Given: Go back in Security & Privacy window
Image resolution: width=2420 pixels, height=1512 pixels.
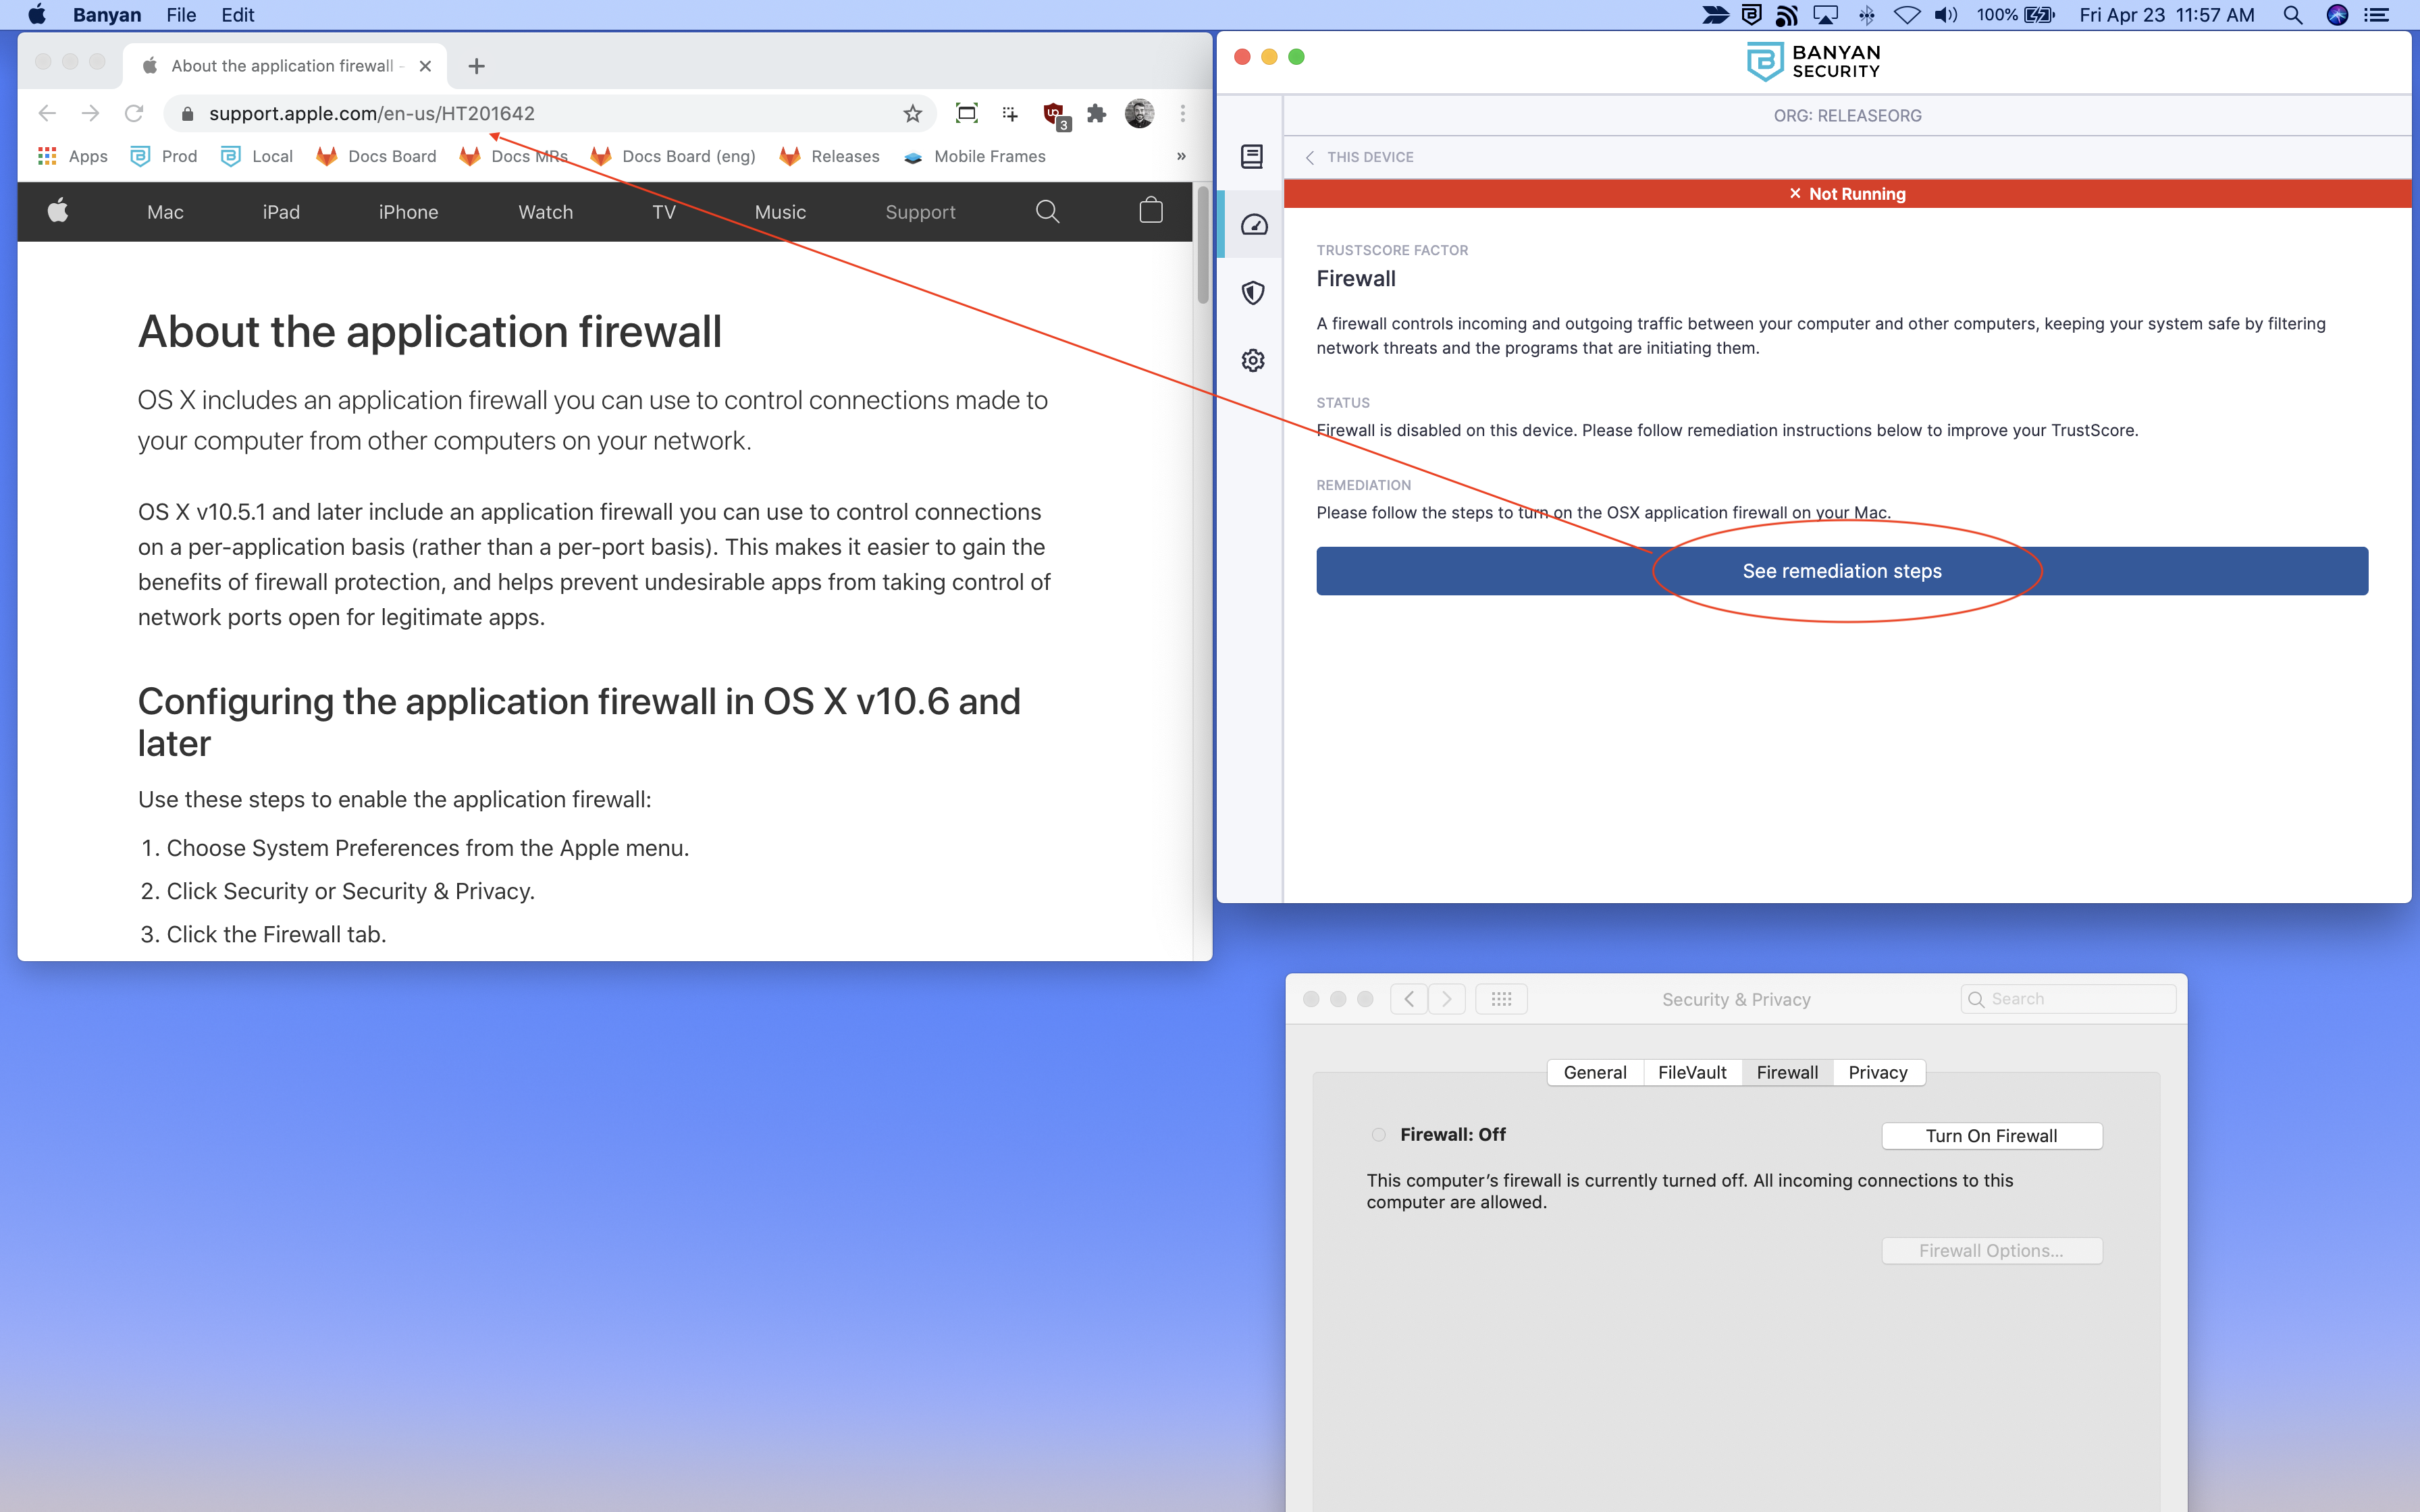Looking at the screenshot, I should (1408, 998).
